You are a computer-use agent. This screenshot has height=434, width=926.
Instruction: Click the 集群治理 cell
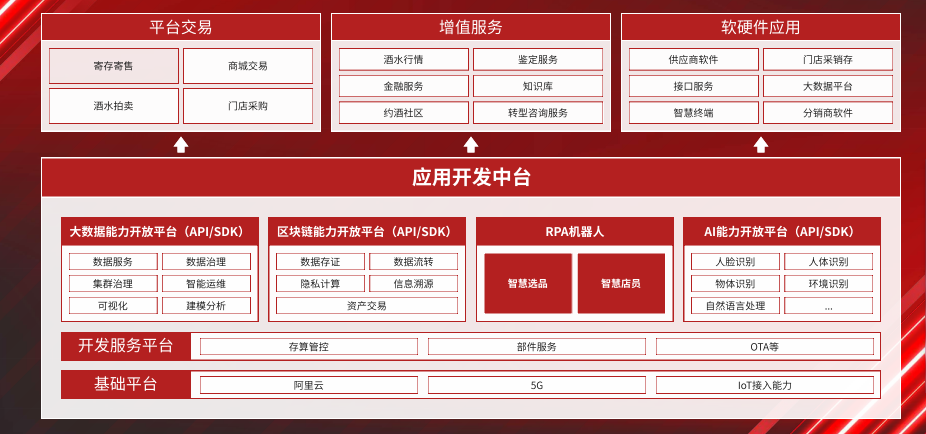click(x=113, y=283)
